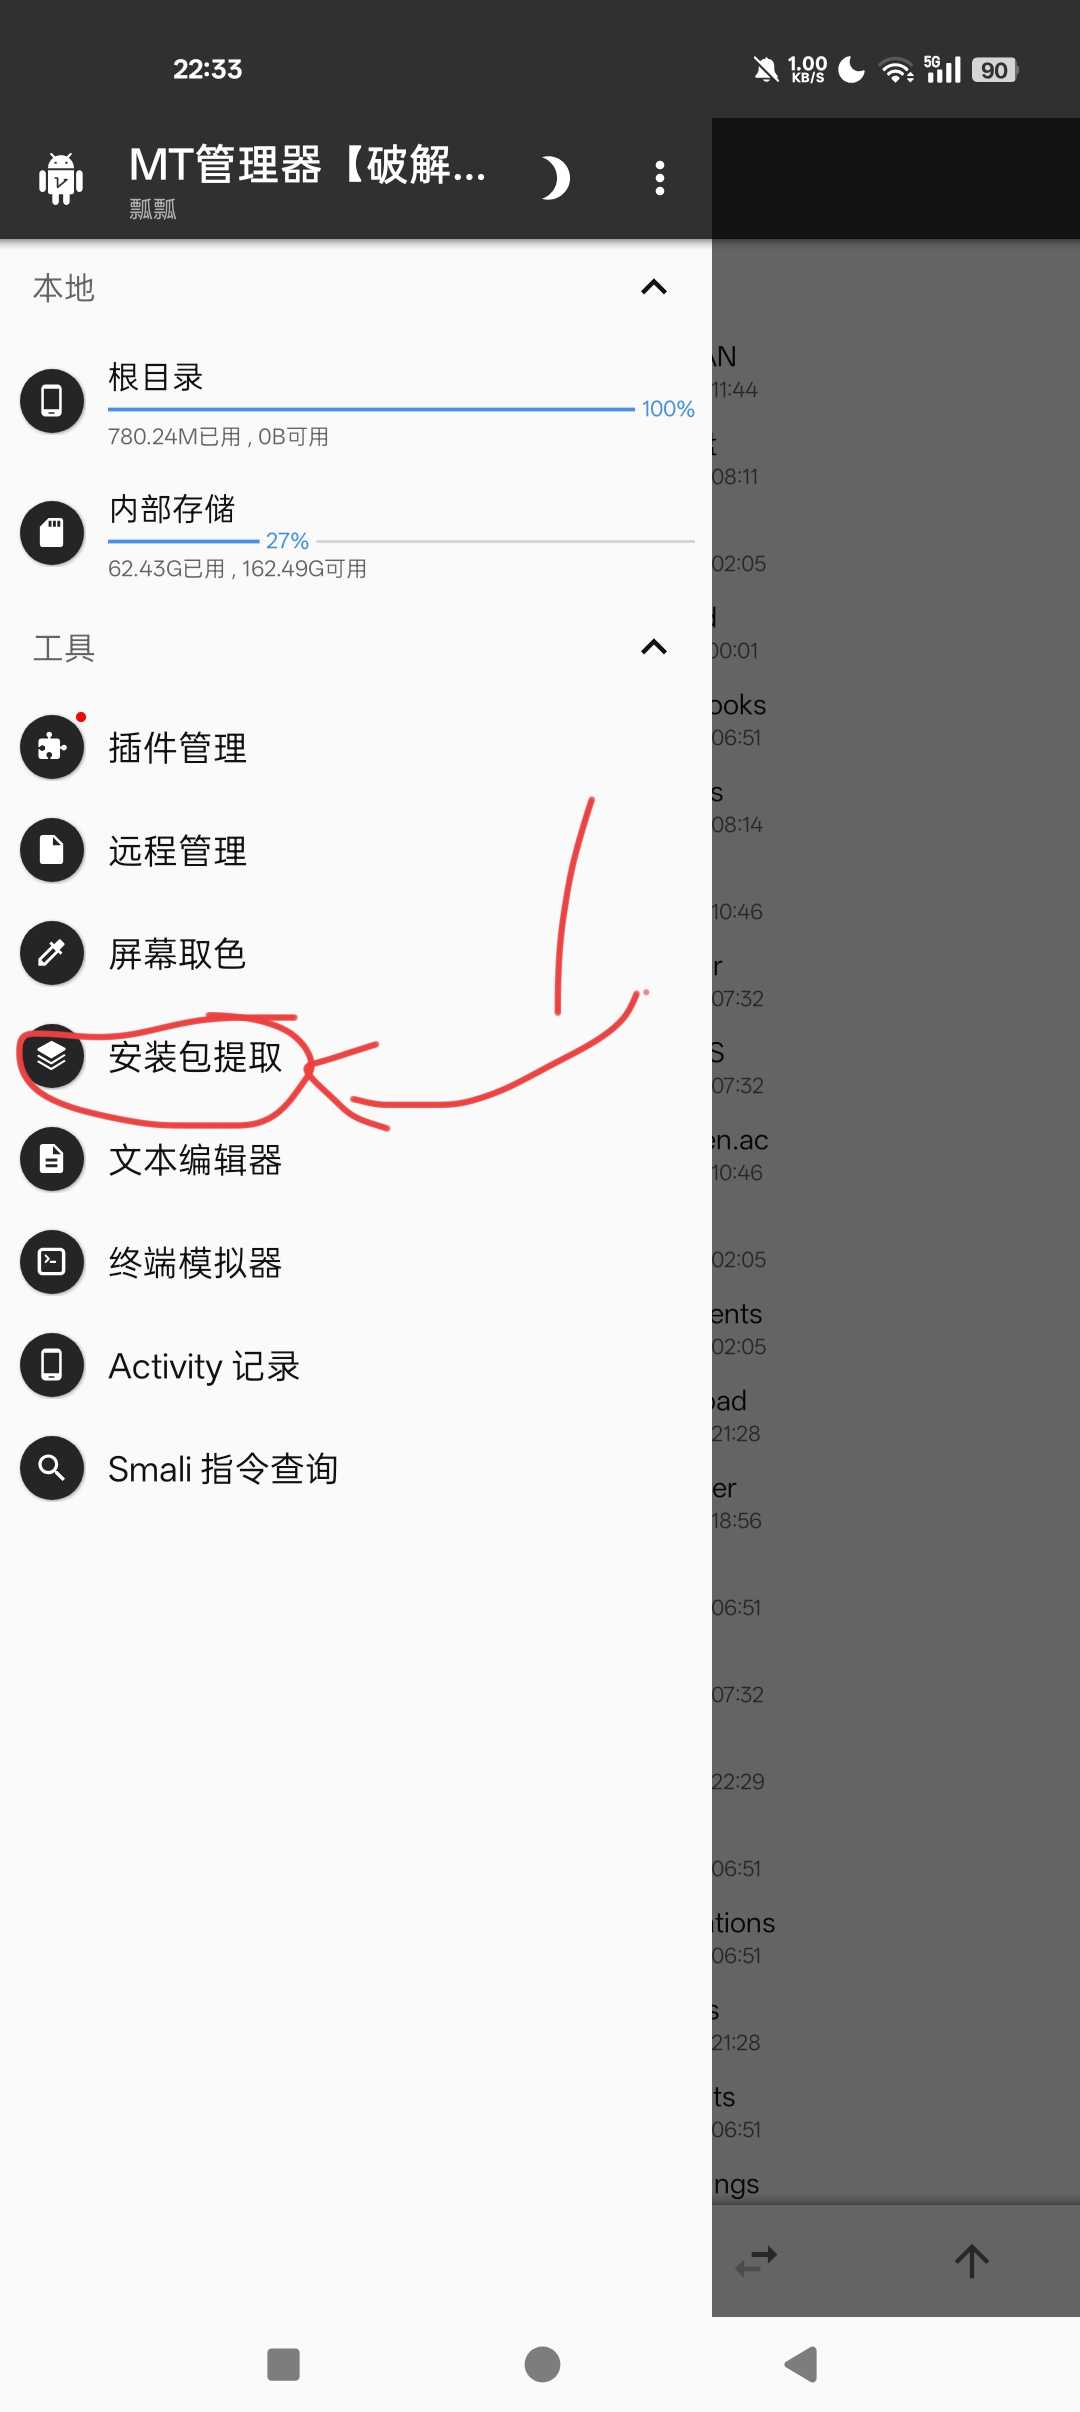Image resolution: width=1080 pixels, height=2412 pixels.
Task: Tap the 安装包提取 layers icon
Action: [x=52, y=1056]
